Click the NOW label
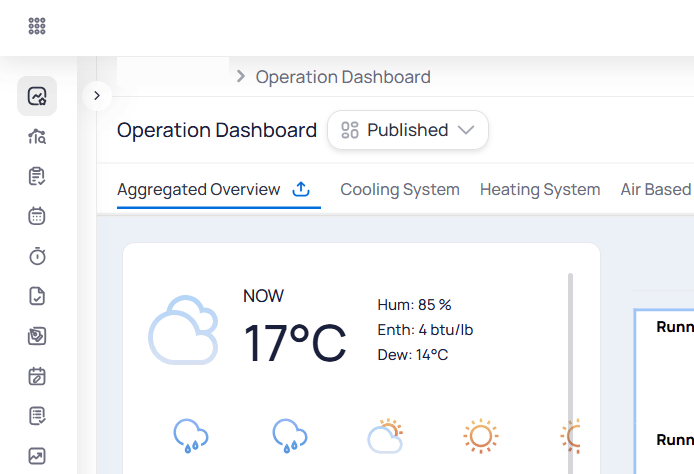694x474 pixels. [263, 296]
